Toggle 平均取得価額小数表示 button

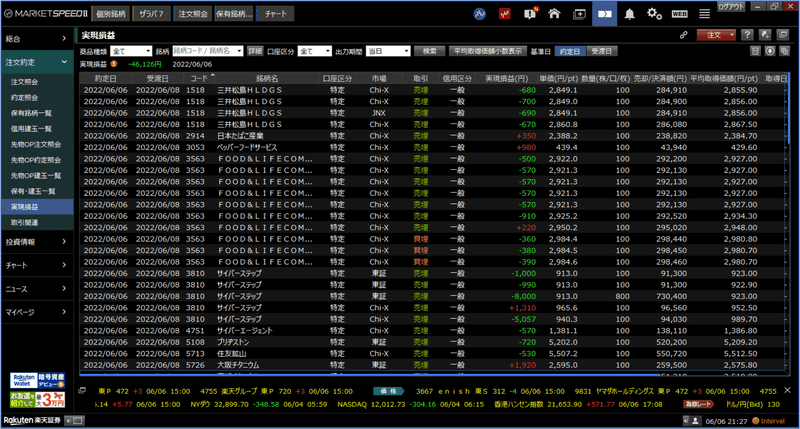(x=487, y=51)
